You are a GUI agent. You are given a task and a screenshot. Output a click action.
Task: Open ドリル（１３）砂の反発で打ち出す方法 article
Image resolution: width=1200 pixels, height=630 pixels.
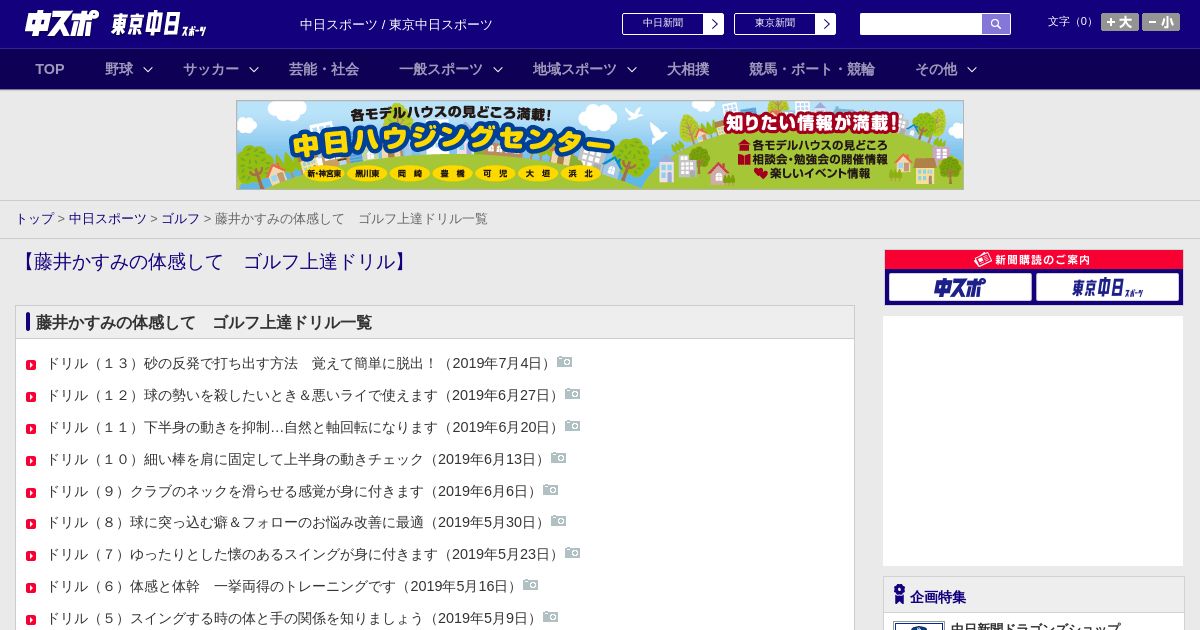[x=300, y=363]
